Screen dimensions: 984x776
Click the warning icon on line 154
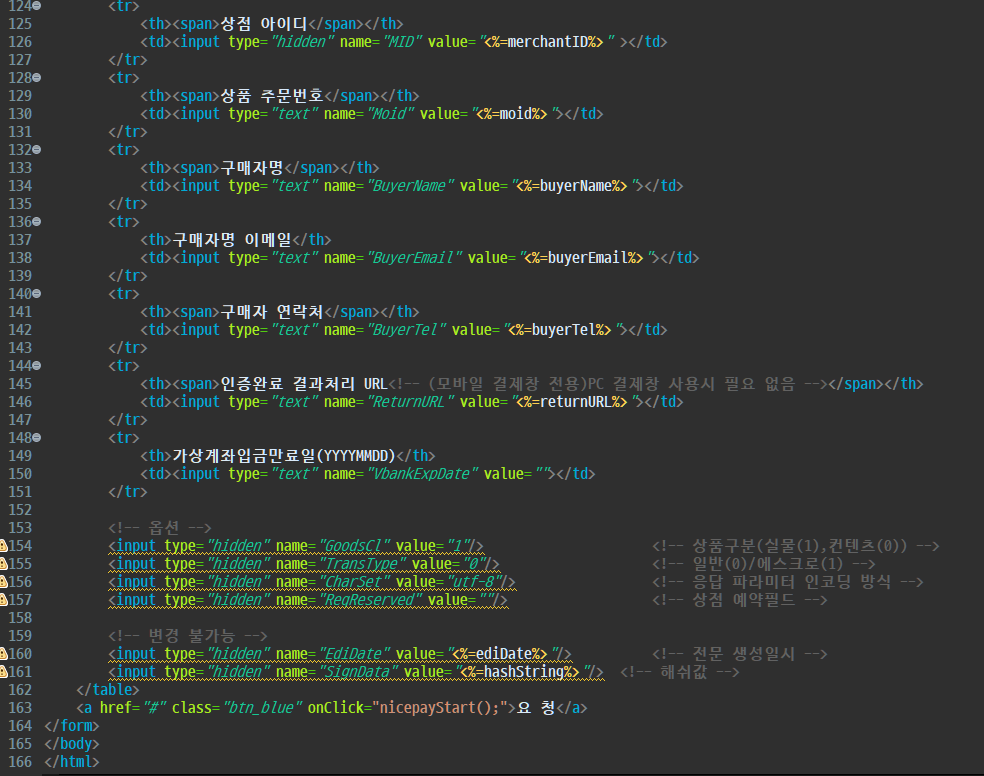3,546
